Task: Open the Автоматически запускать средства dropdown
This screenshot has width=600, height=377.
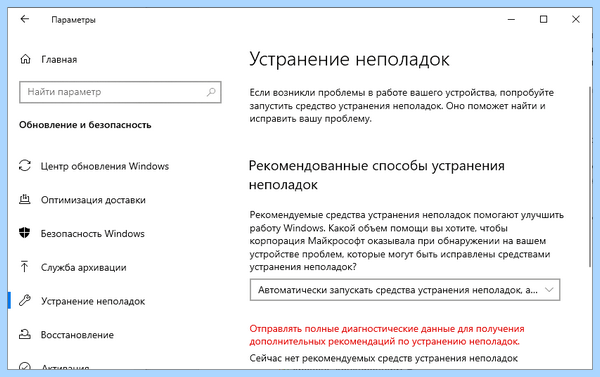Action: tap(405, 290)
